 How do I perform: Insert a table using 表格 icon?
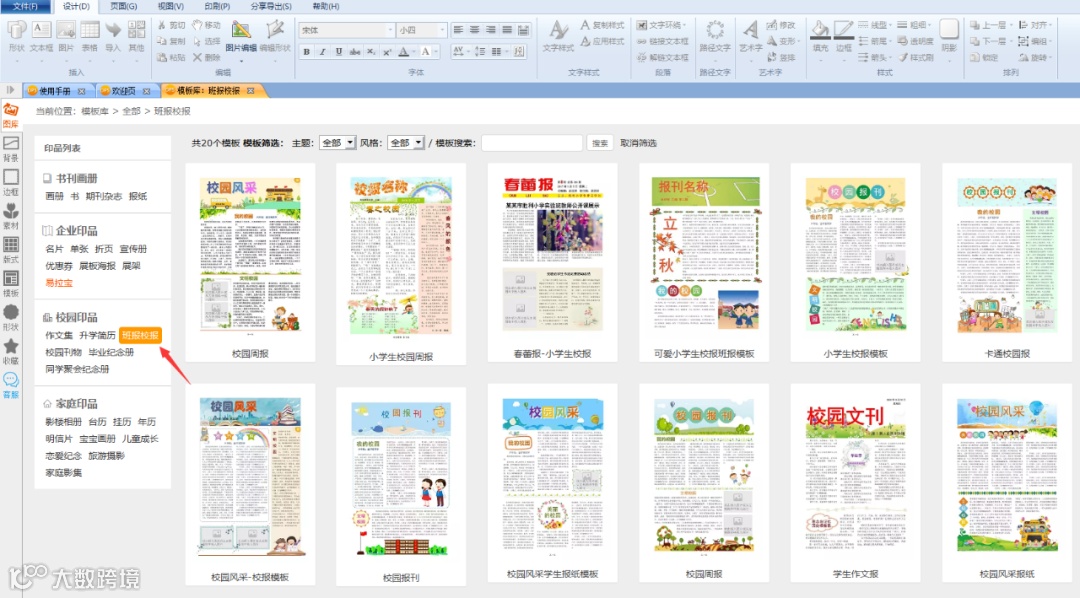point(90,37)
